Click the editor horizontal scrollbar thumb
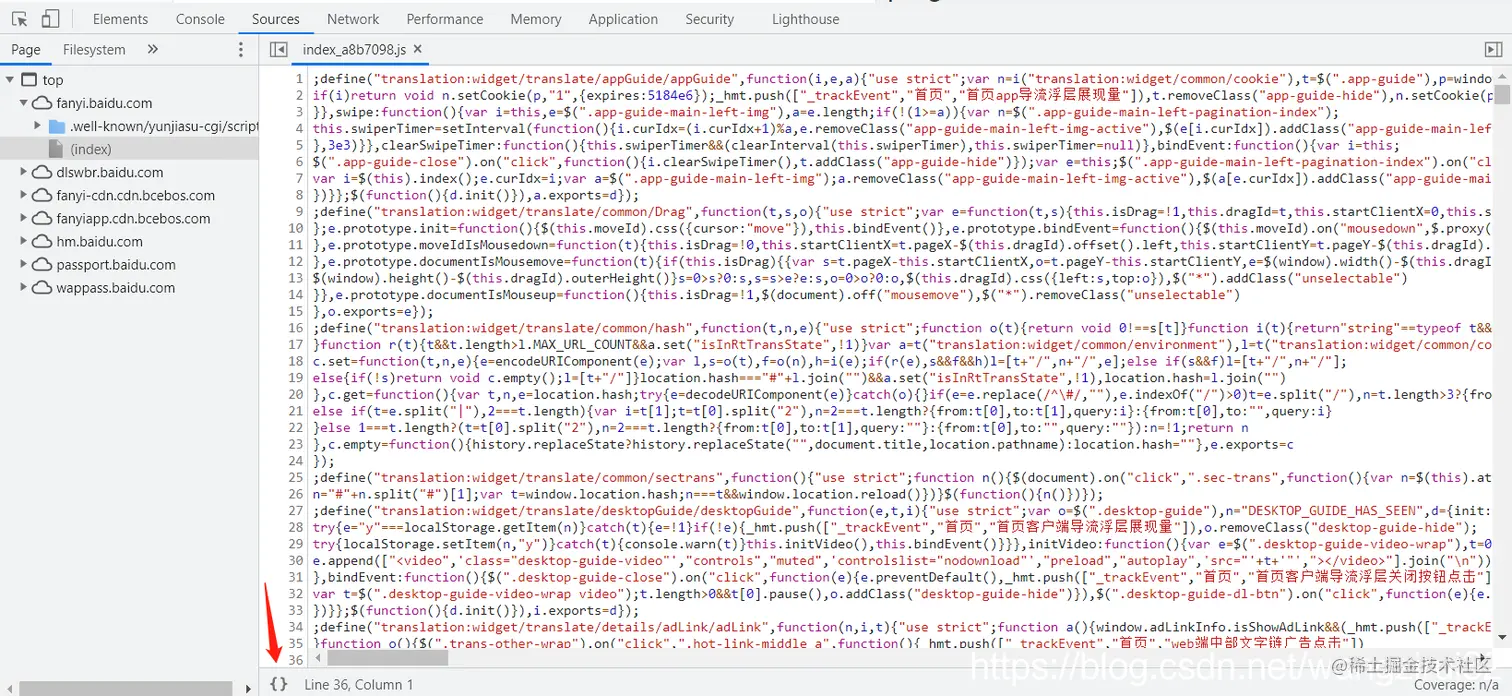Screen dimensions: 1512x696 [x=388, y=658]
